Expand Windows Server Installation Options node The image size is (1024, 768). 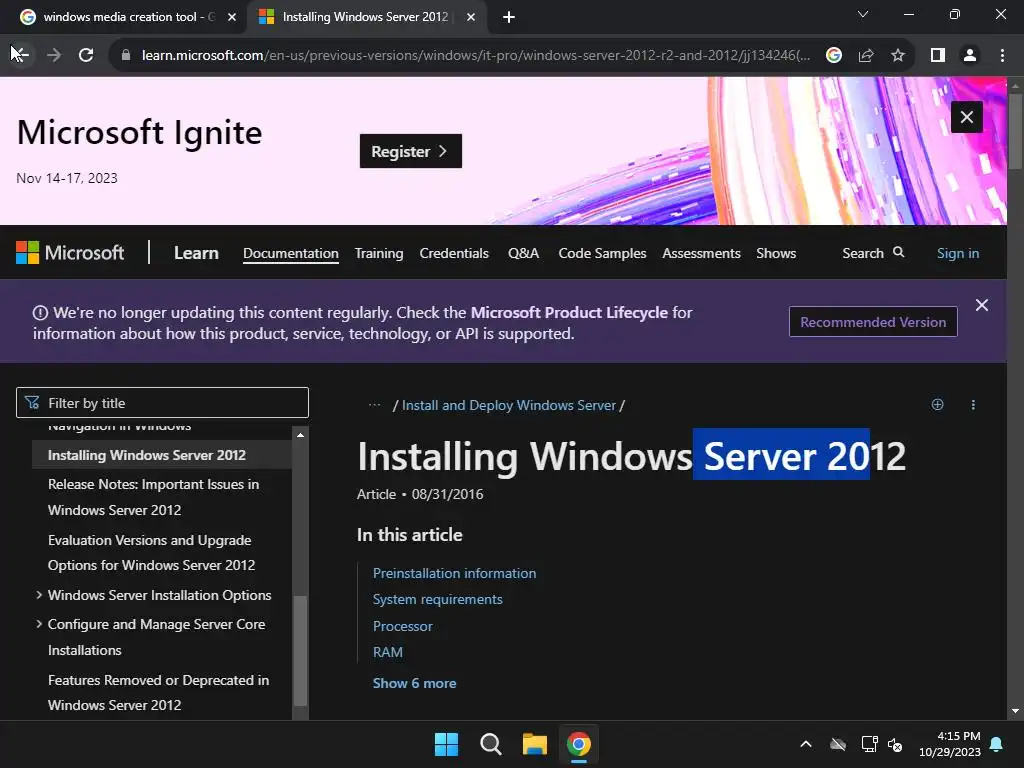point(39,595)
